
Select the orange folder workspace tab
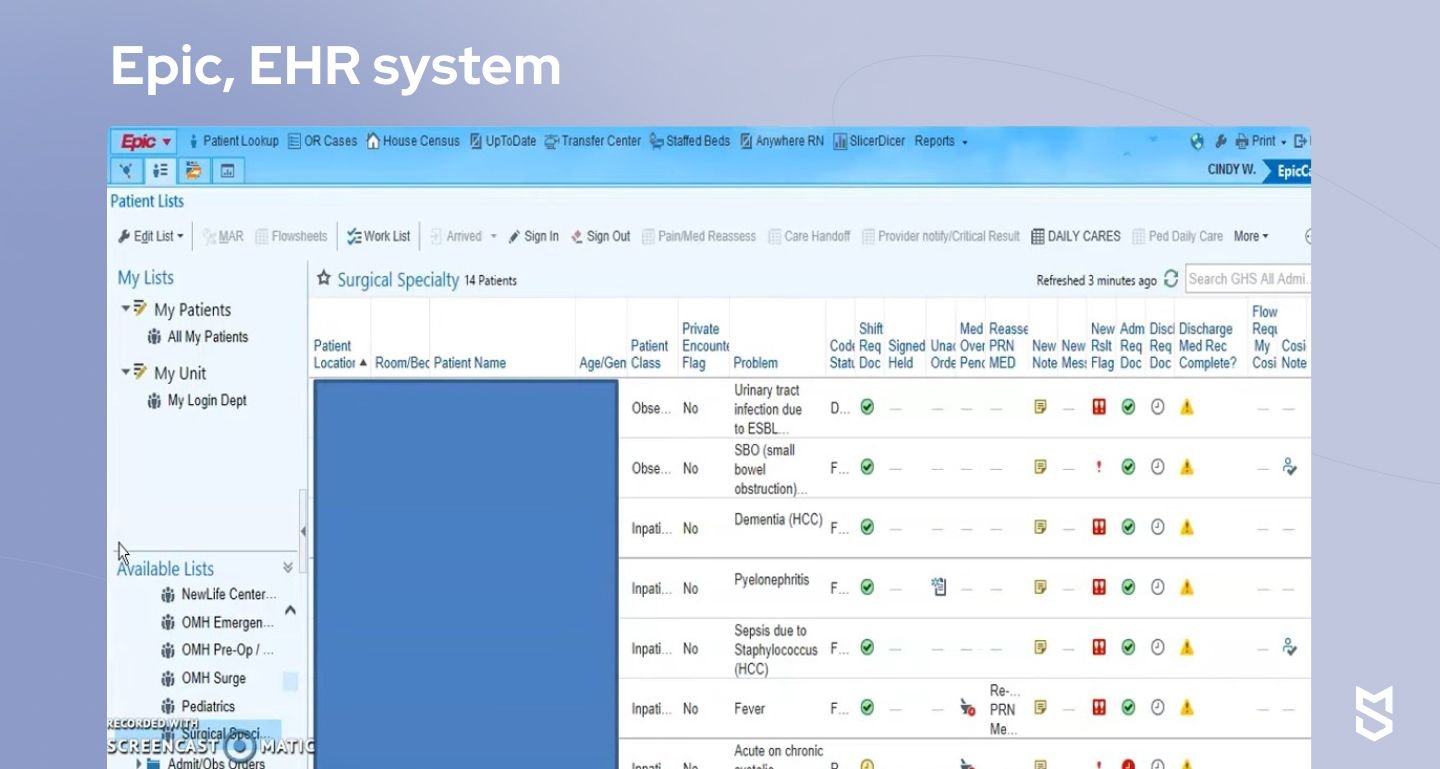193,171
